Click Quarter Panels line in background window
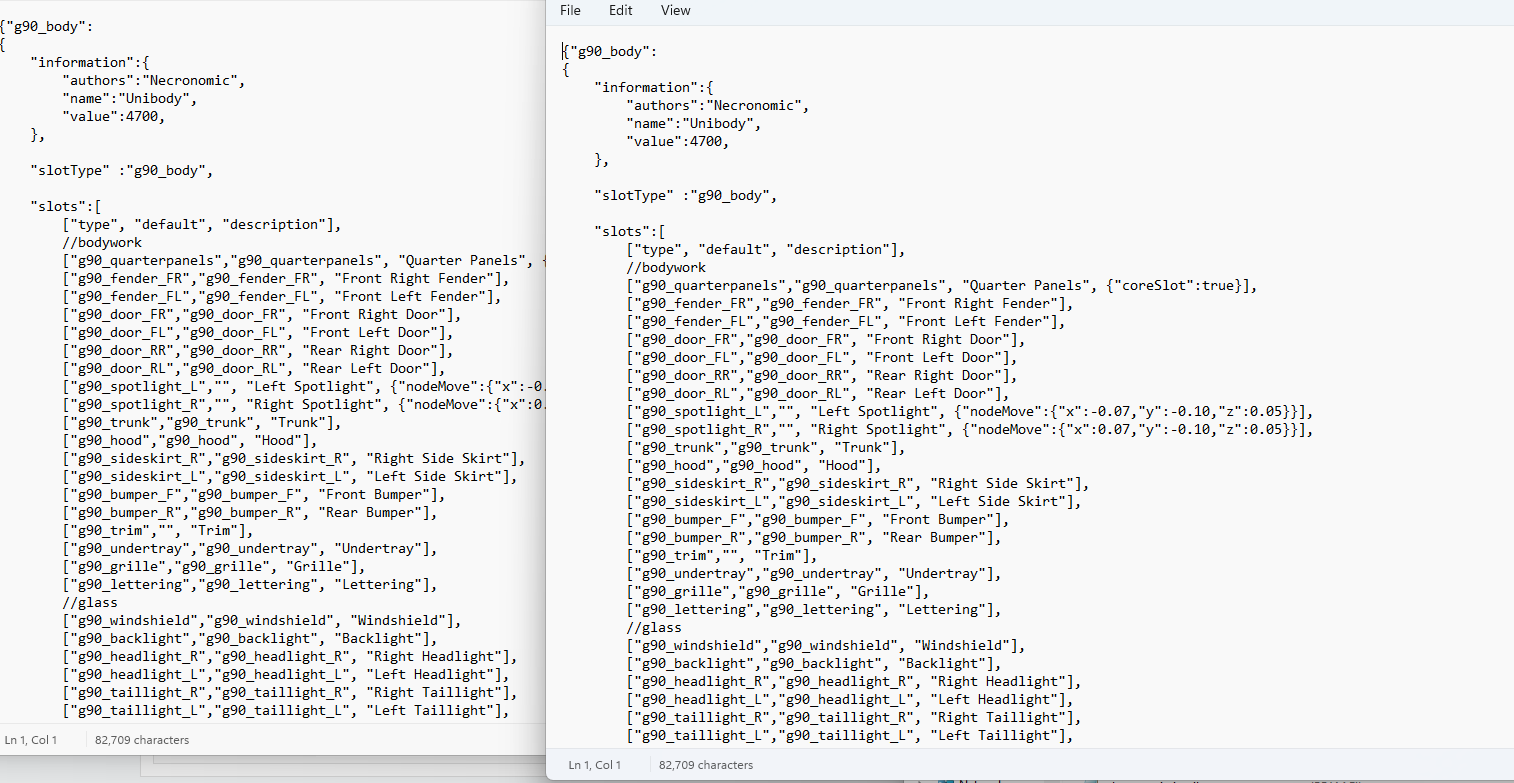 point(303,260)
